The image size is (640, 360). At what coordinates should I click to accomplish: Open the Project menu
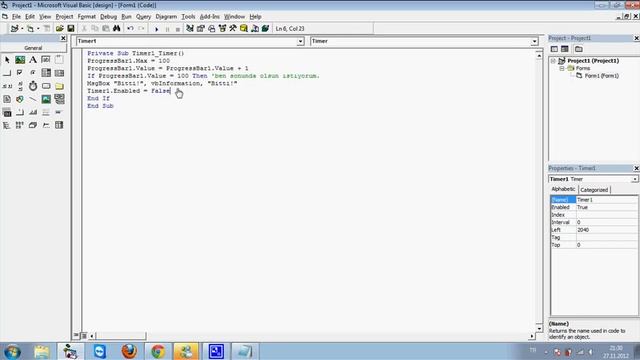point(64,17)
